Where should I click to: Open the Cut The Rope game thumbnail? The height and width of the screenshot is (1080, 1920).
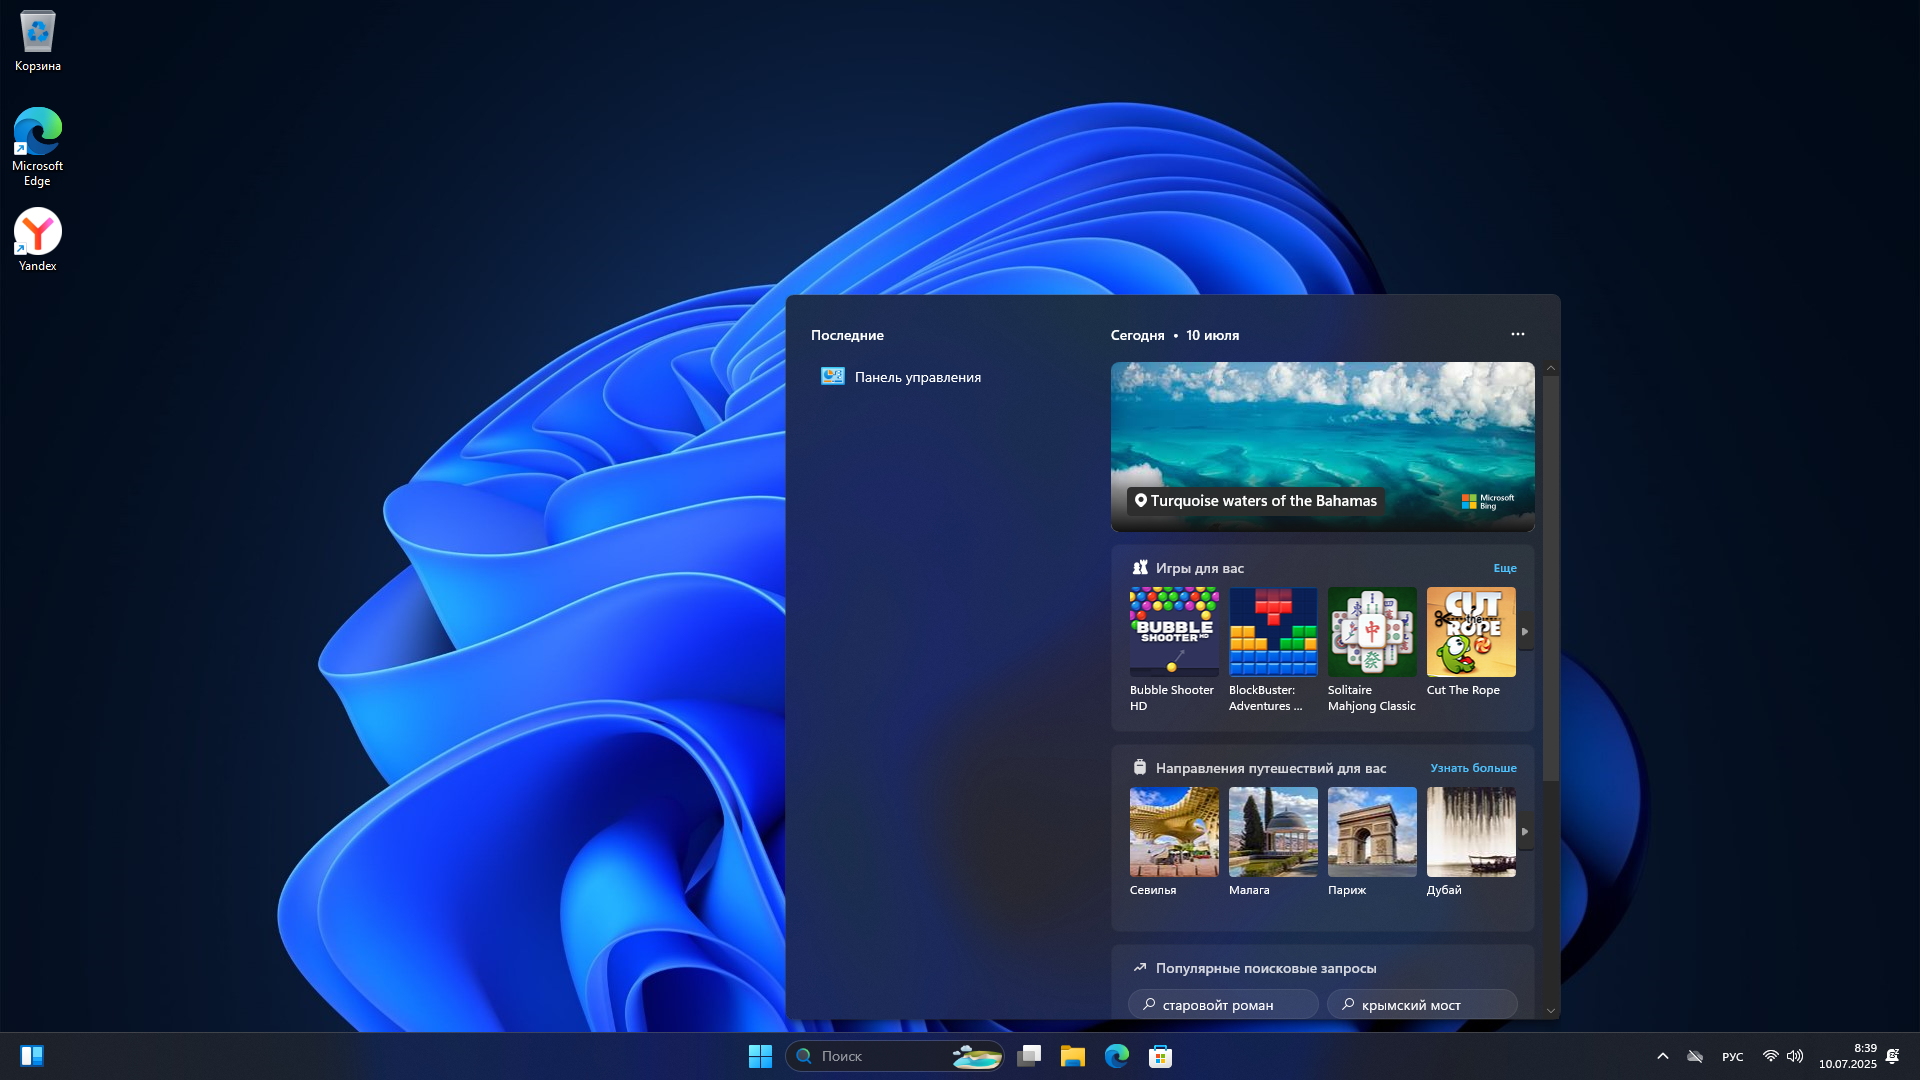coord(1470,632)
